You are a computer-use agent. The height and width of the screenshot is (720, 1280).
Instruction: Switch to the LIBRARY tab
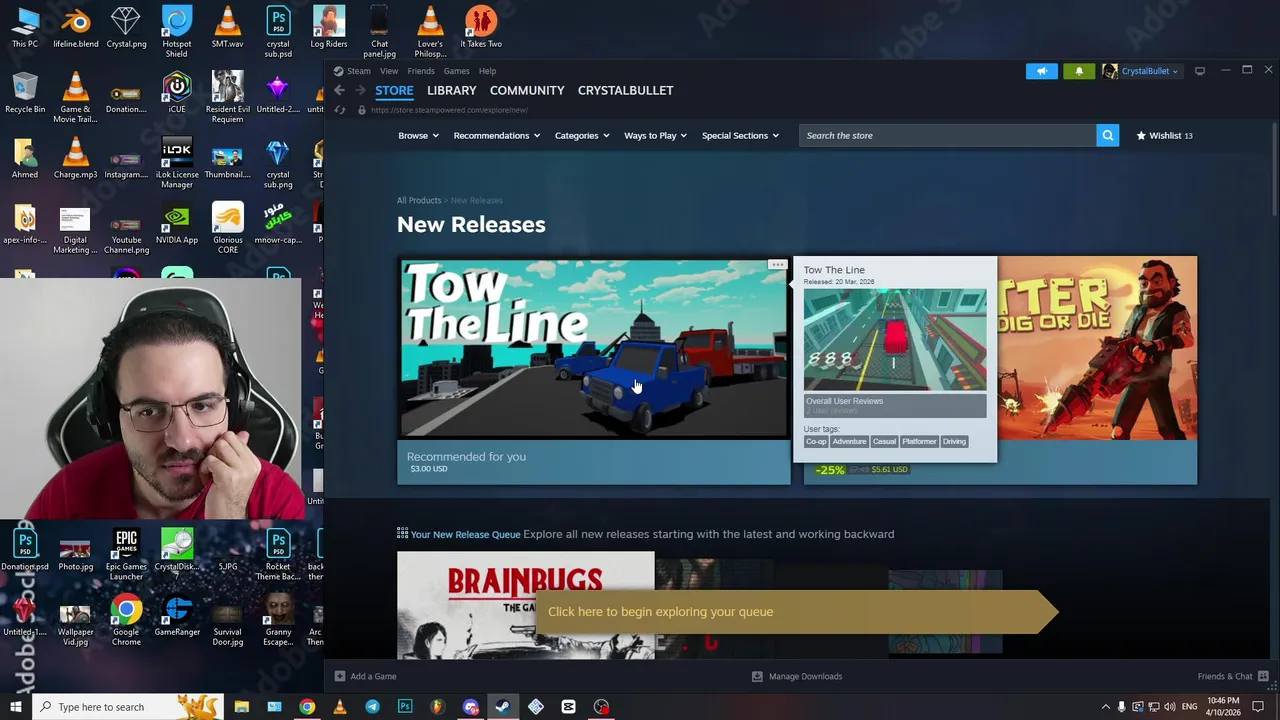tap(452, 90)
